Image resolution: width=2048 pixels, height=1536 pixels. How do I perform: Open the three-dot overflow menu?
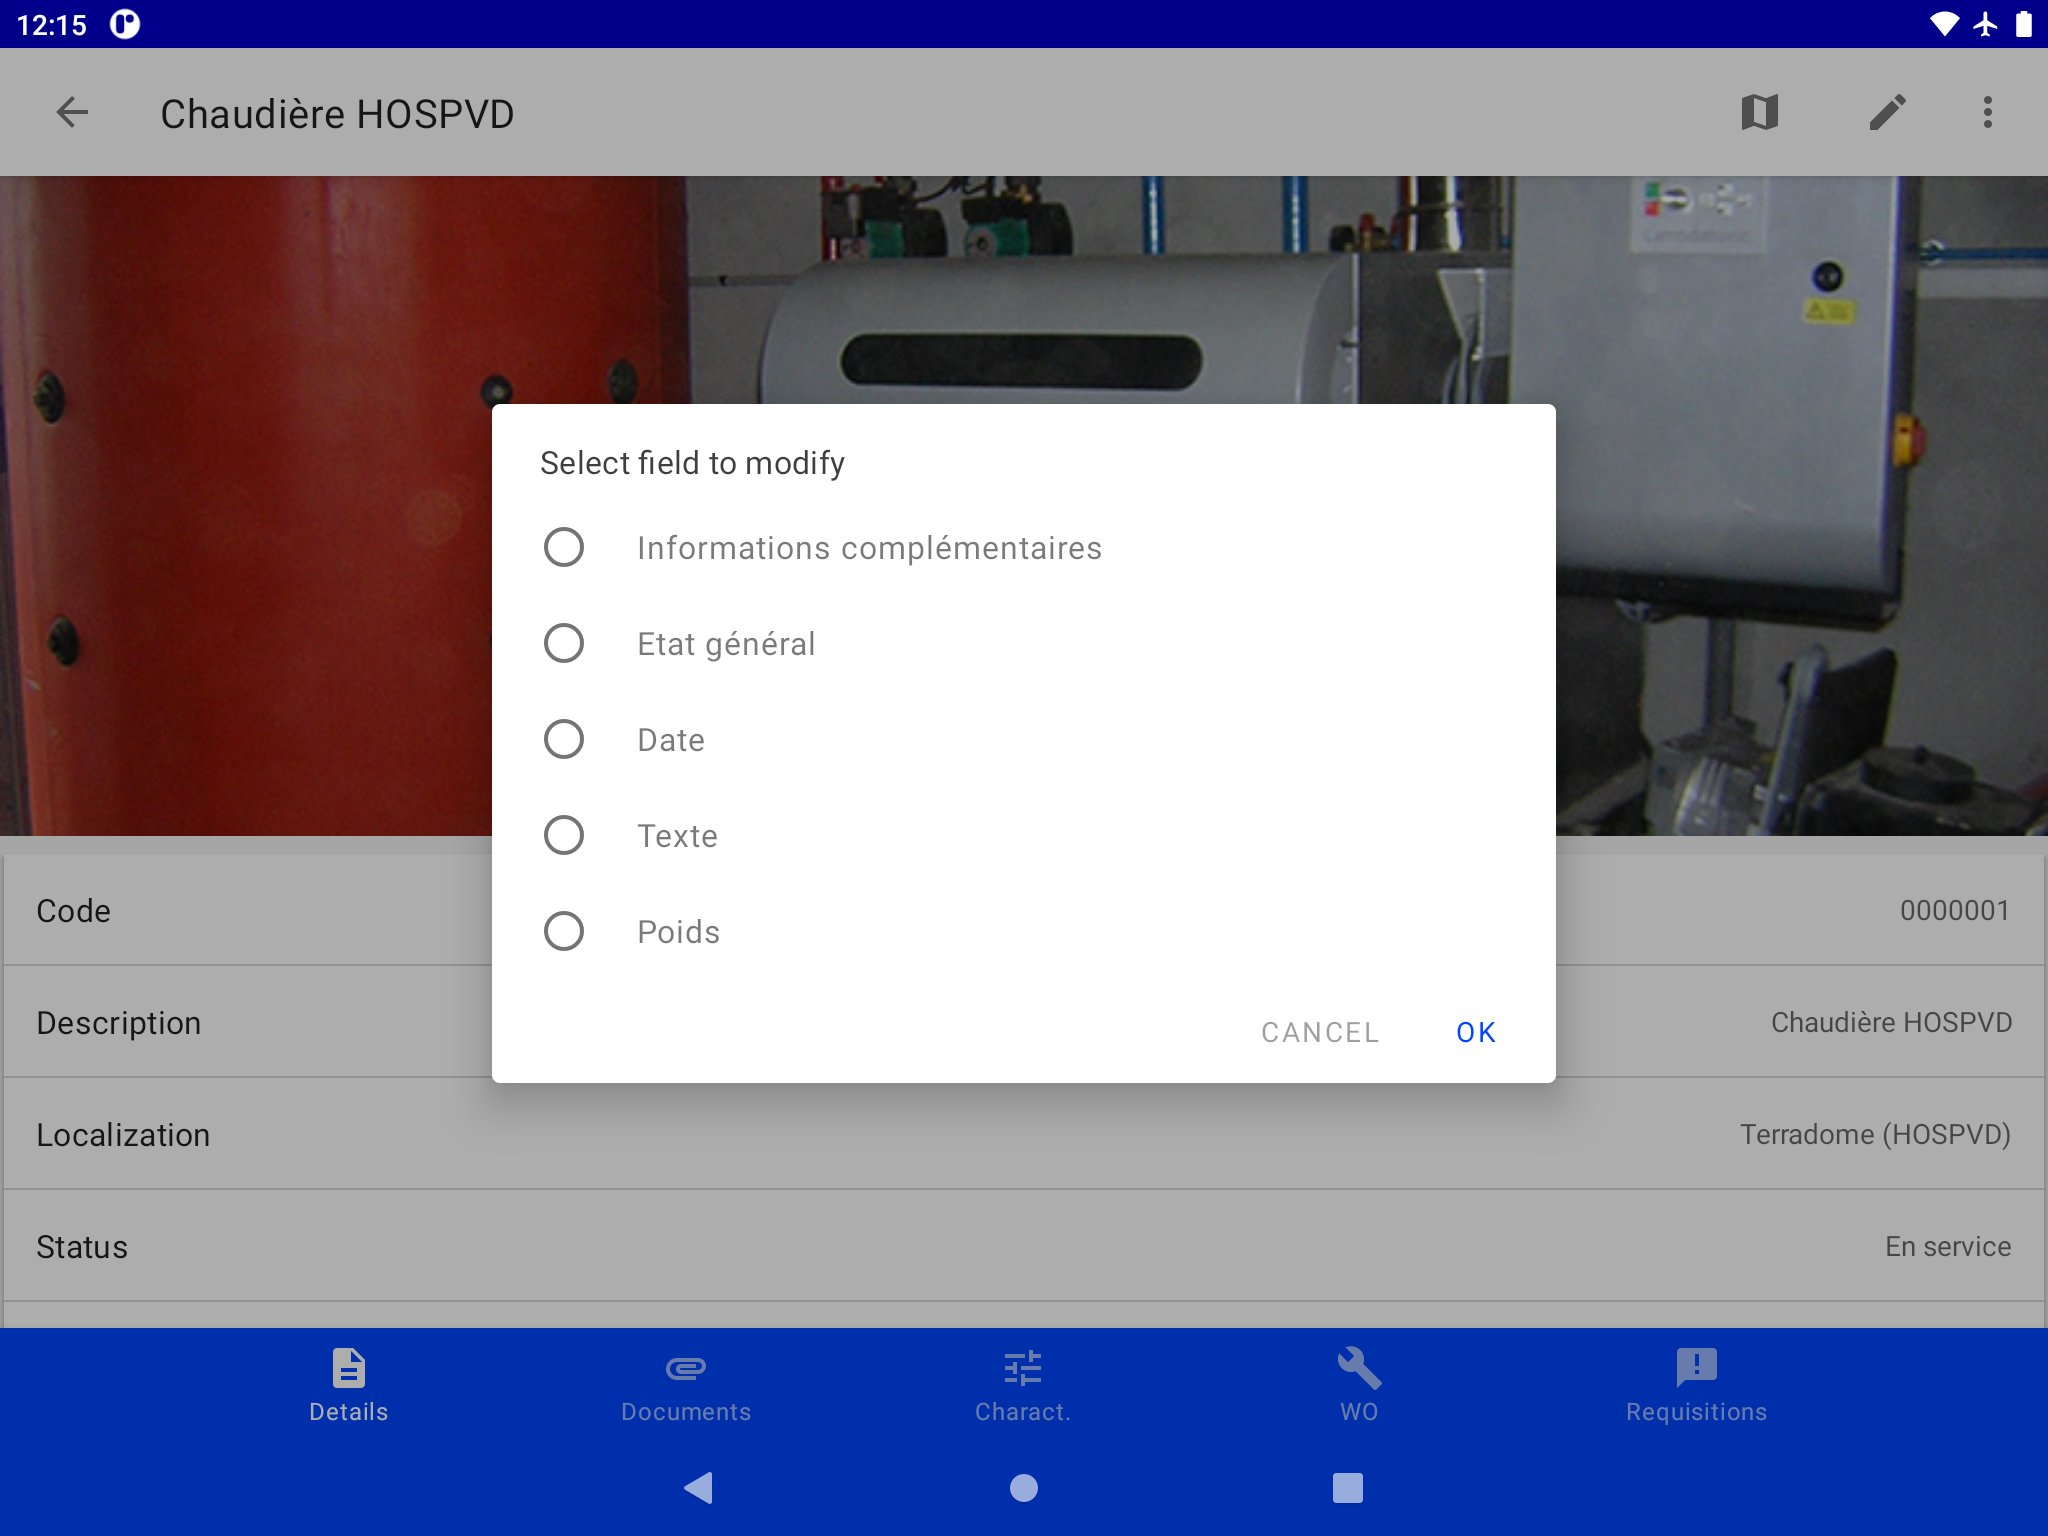[1987, 112]
